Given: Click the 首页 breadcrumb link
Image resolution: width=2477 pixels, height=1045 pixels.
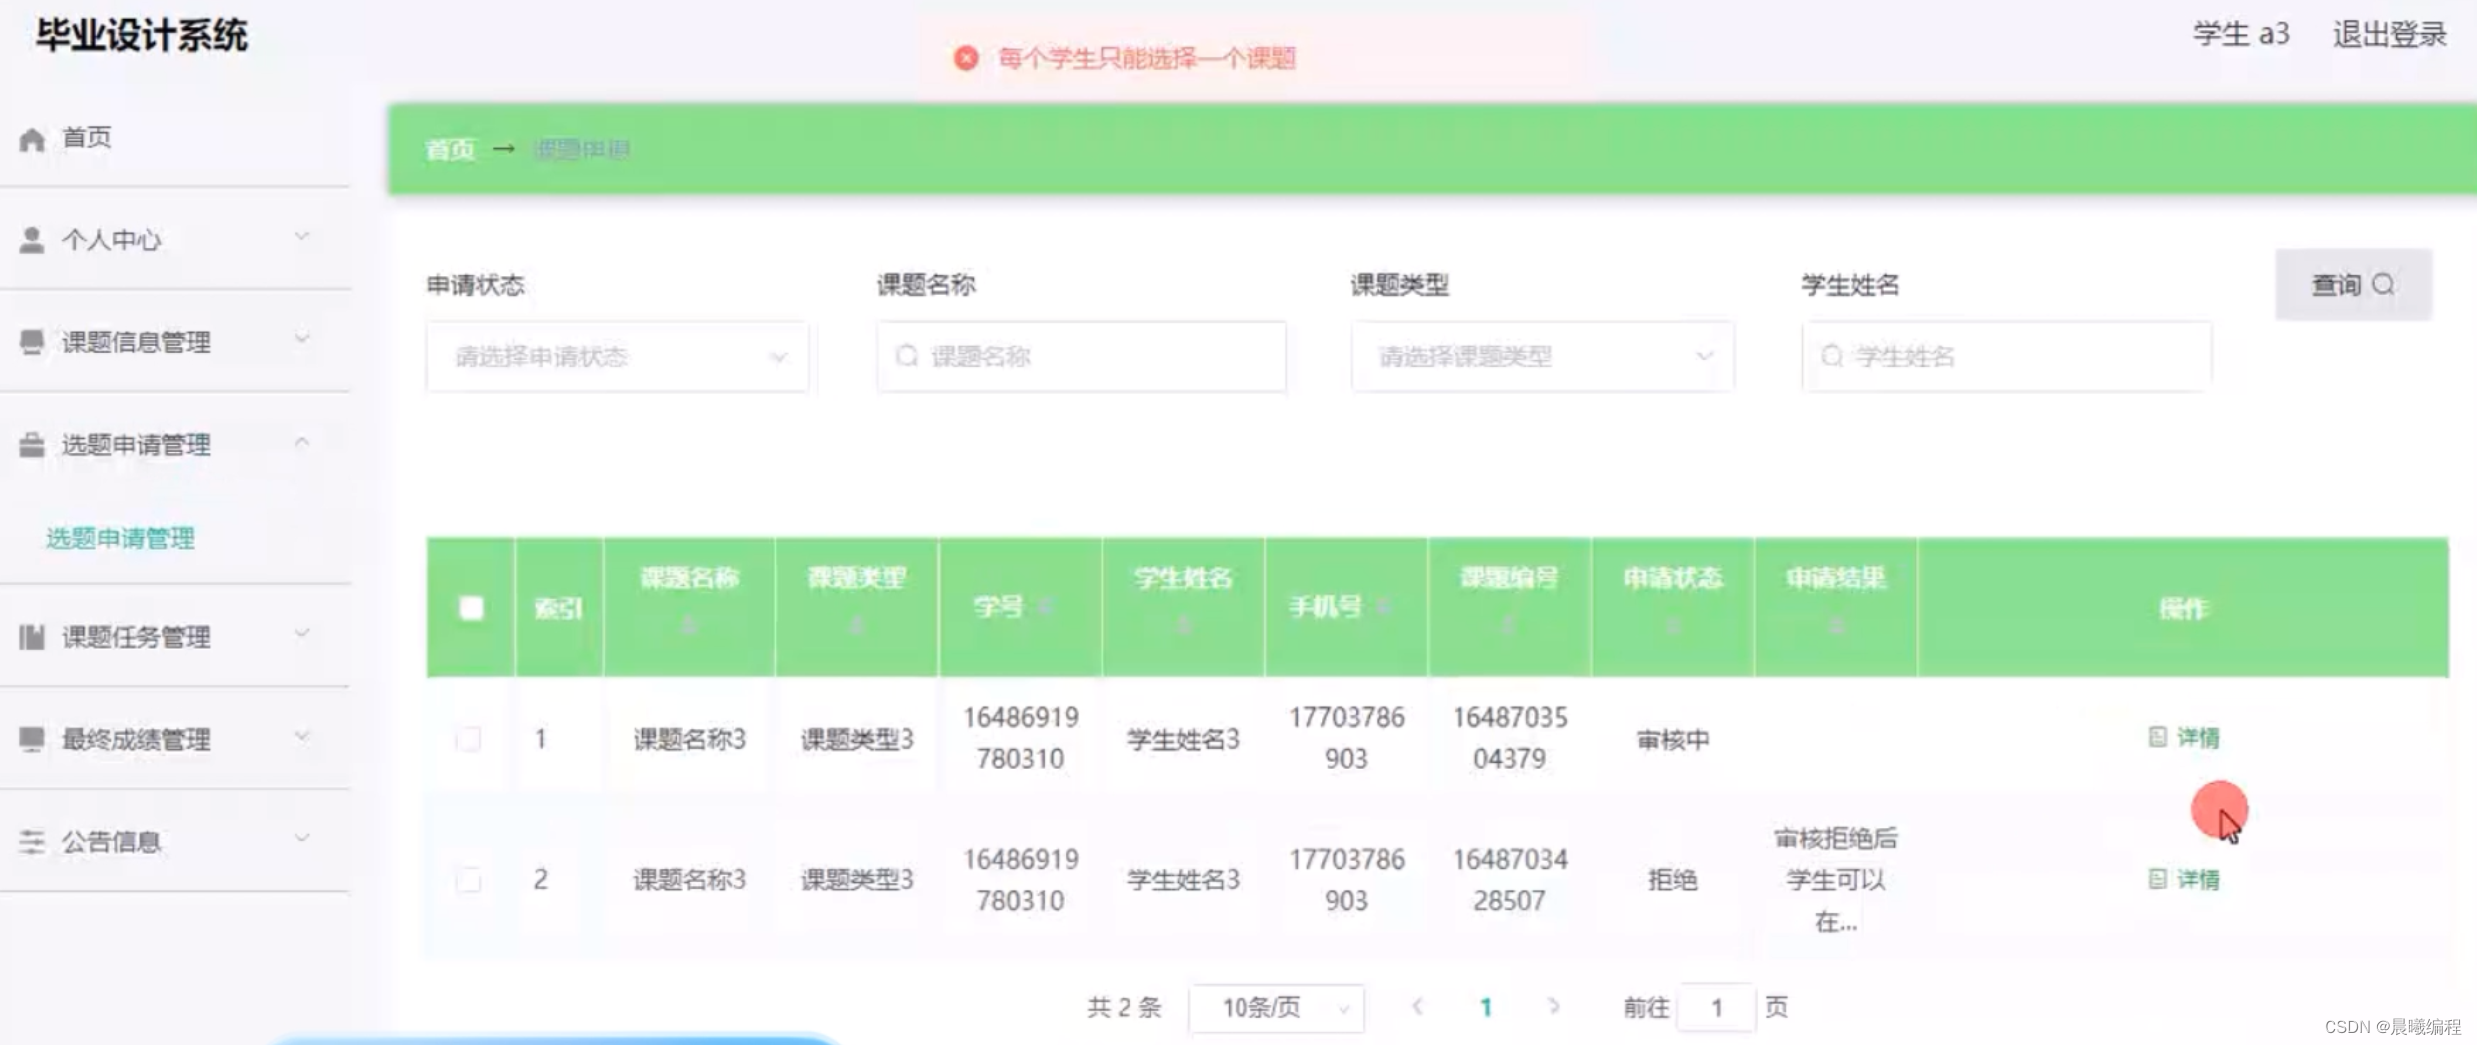Looking at the screenshot, I should click(x=450, y=150).
